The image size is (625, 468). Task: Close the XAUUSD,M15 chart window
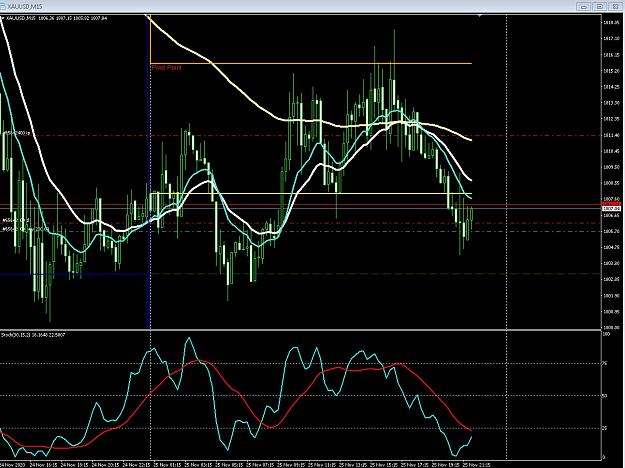tap(616, 6)
